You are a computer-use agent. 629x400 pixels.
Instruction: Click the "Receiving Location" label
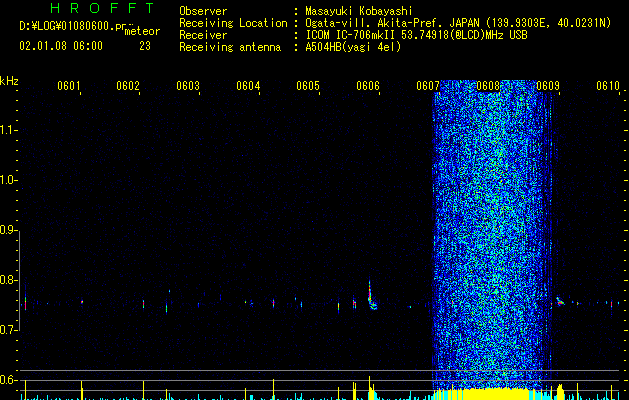click(x=233, y=23)
